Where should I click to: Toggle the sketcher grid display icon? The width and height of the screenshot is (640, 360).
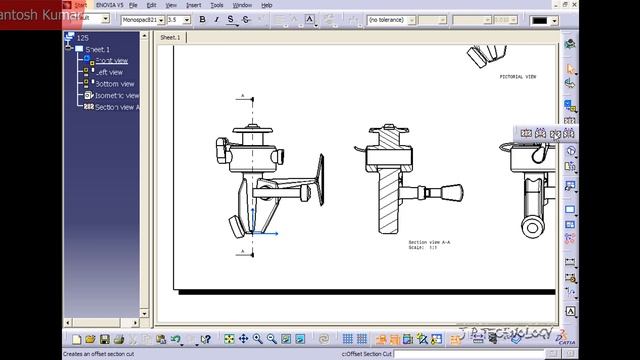(348, 339)
